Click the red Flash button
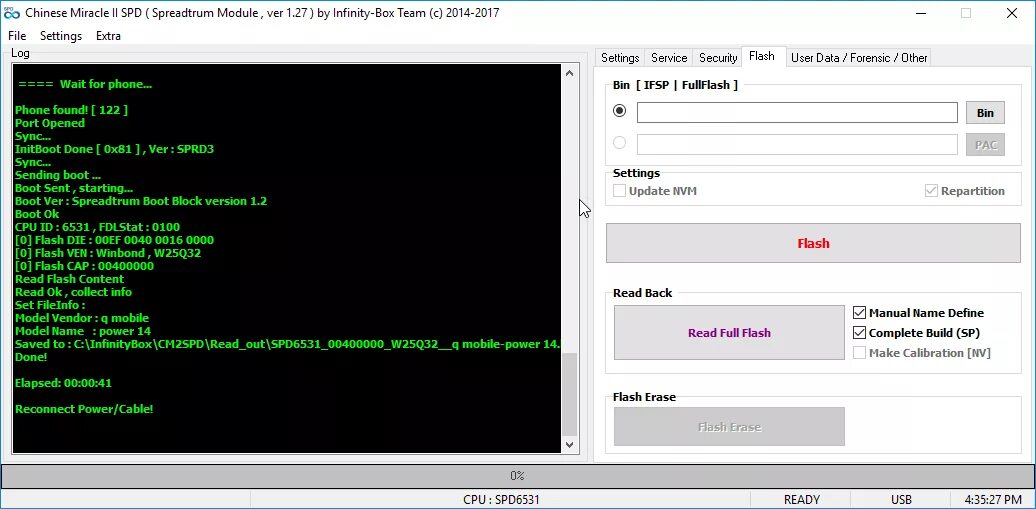Viewport: 1036px width, 509px height. click(813, 243)
